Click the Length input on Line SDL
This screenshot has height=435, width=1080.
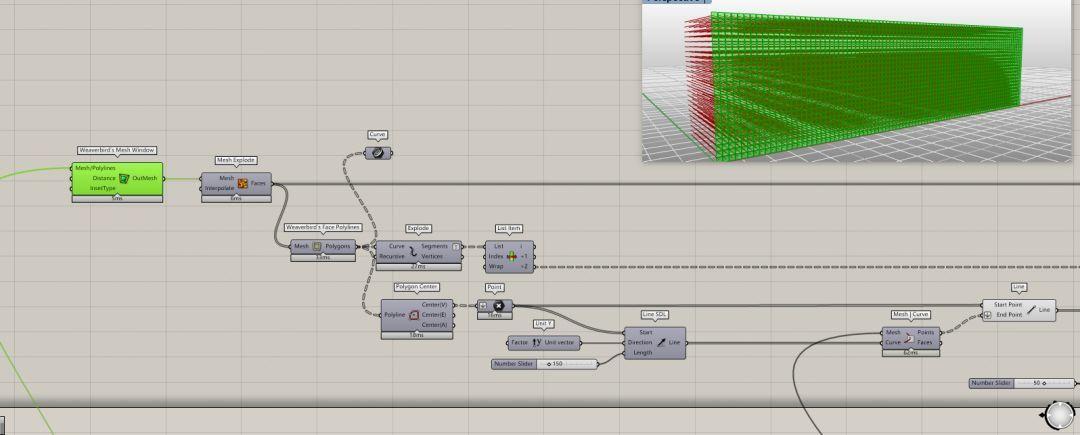click(x=642, y=352)
